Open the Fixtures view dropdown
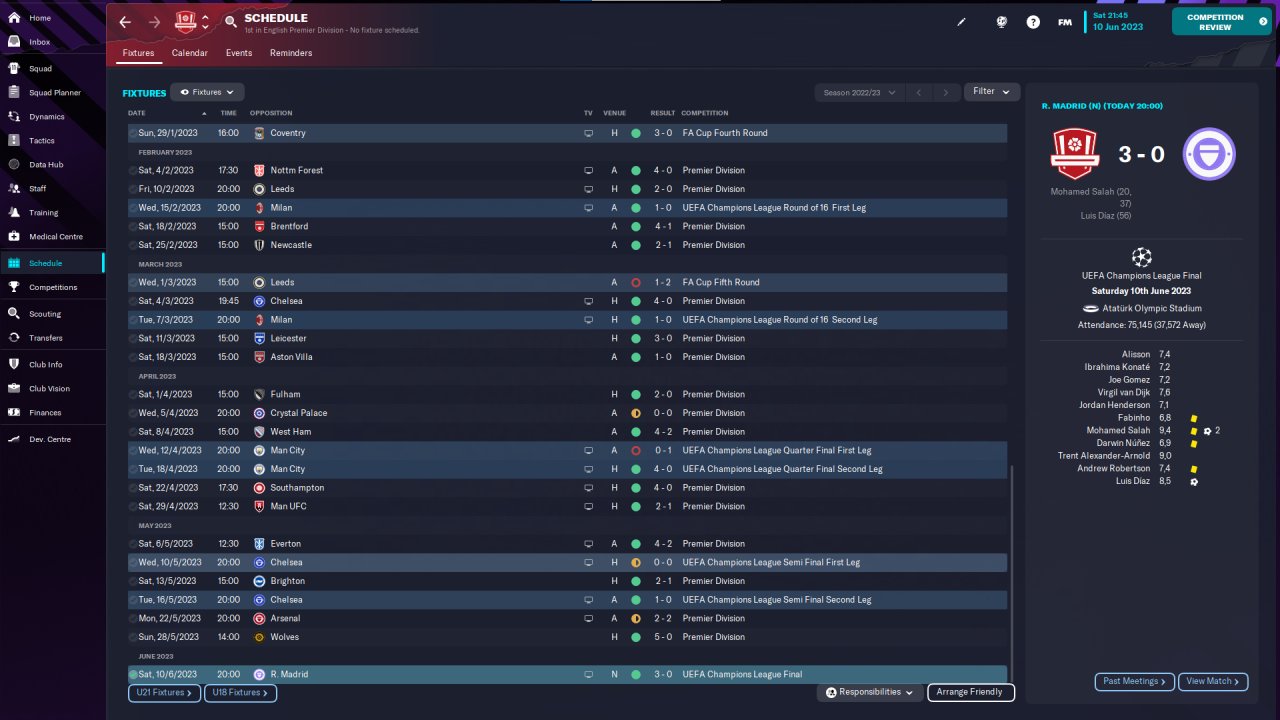Viewport: 1280px width, 720px height. (207, 92)
